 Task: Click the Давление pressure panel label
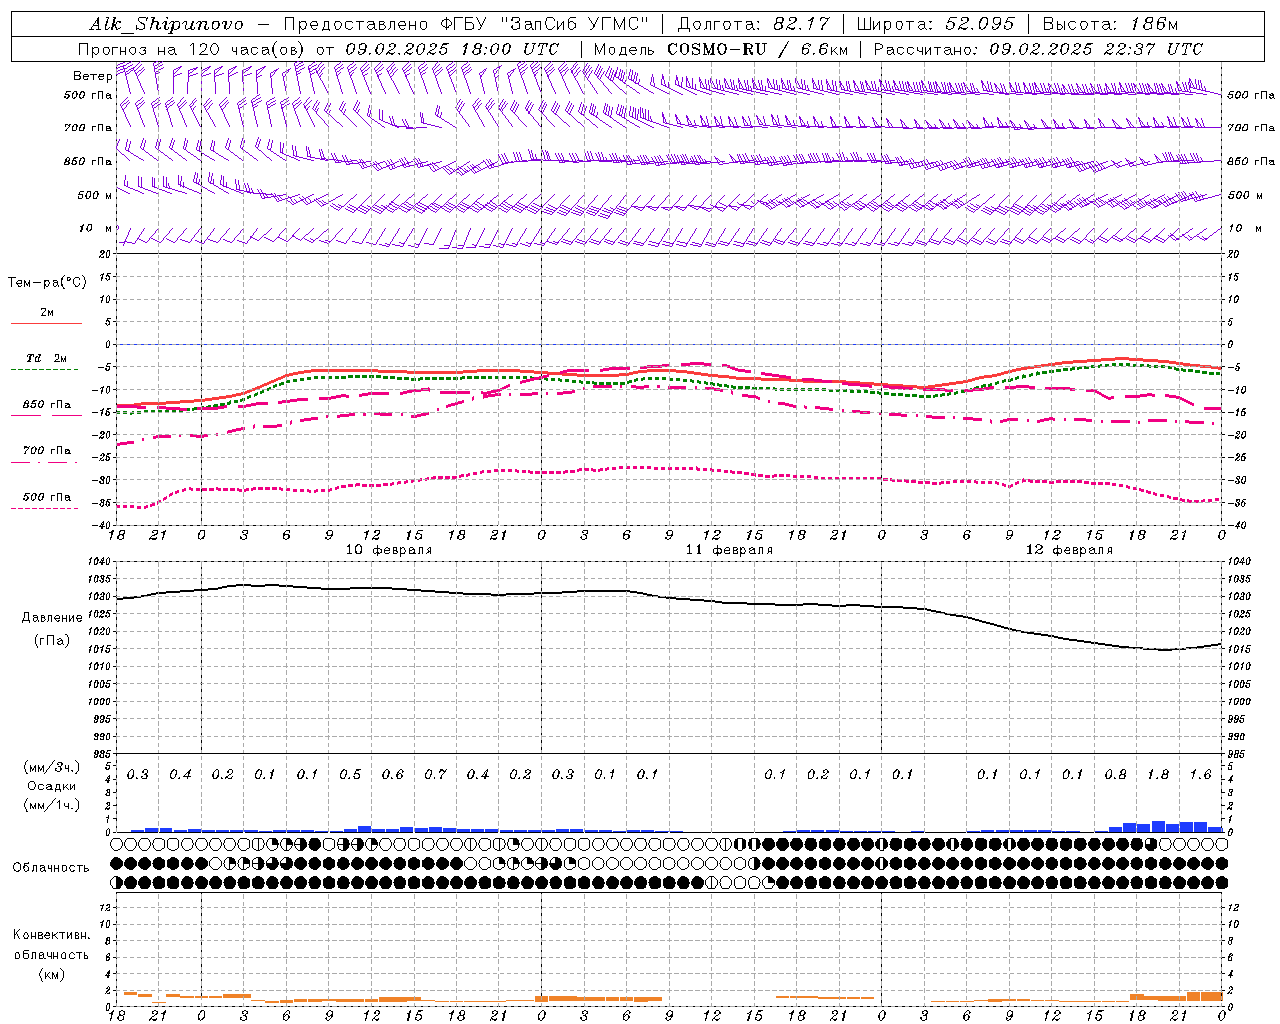point(52,618)
